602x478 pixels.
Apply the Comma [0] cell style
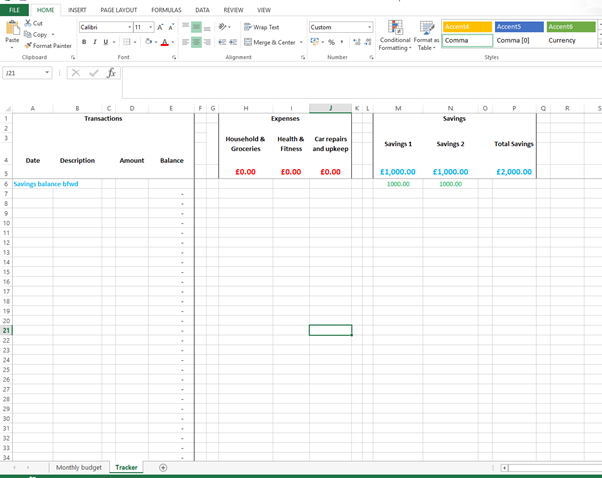click(519, 41)
